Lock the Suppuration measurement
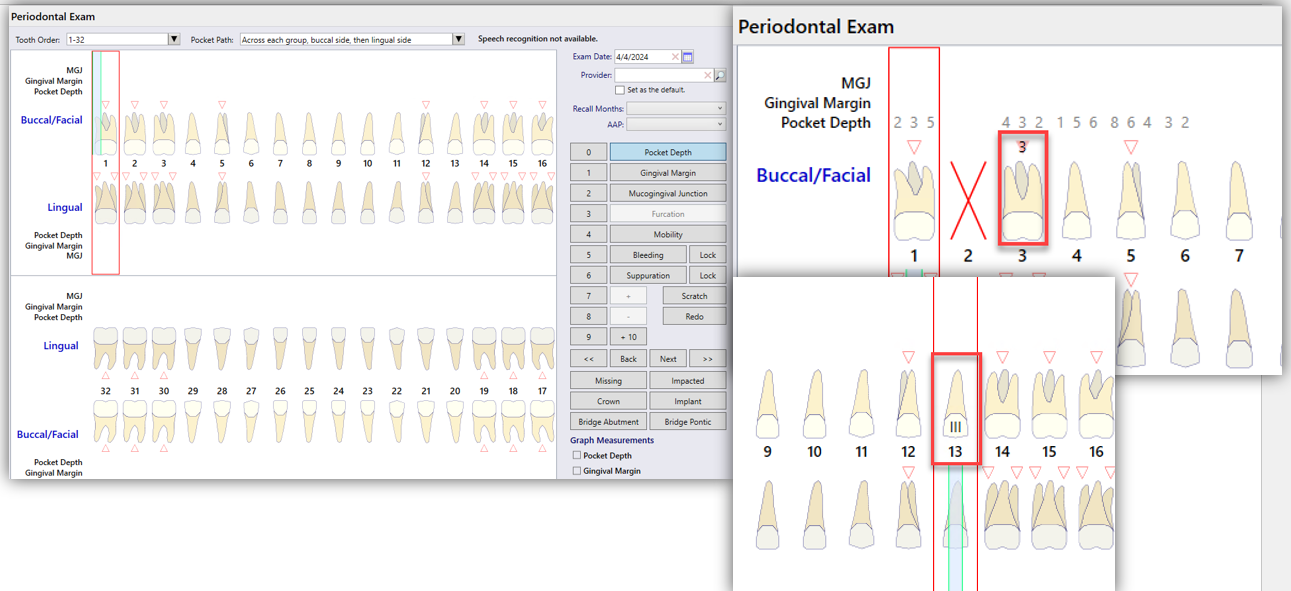The height and width of the screenshot is (591, 1291). pyautogui.click(x=708, y=275)
